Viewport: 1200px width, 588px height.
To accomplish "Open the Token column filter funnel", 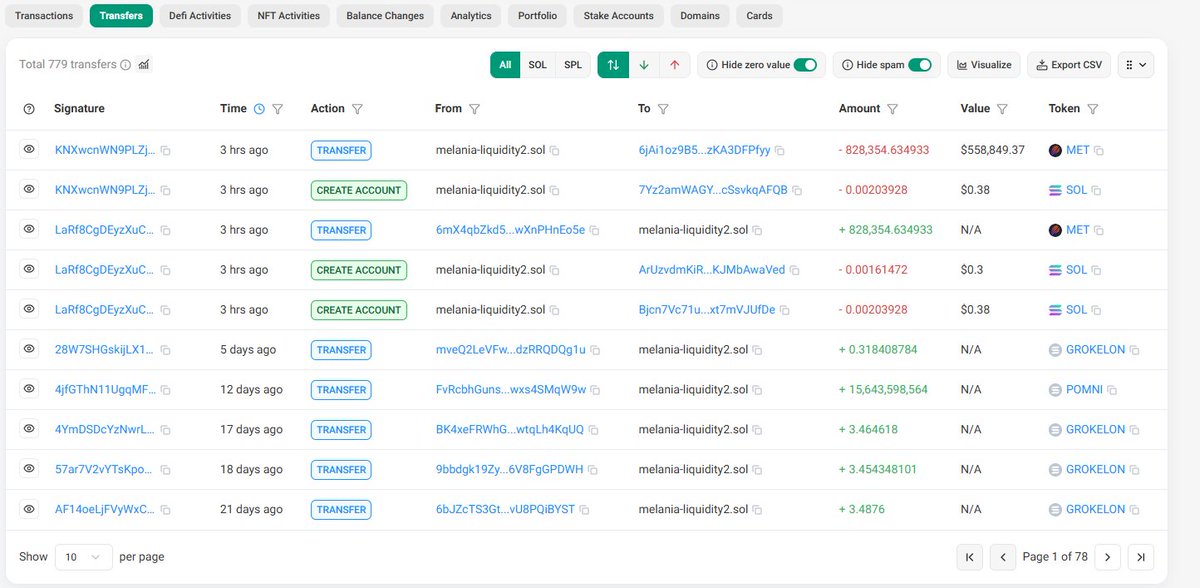I will click(1094, 108).
